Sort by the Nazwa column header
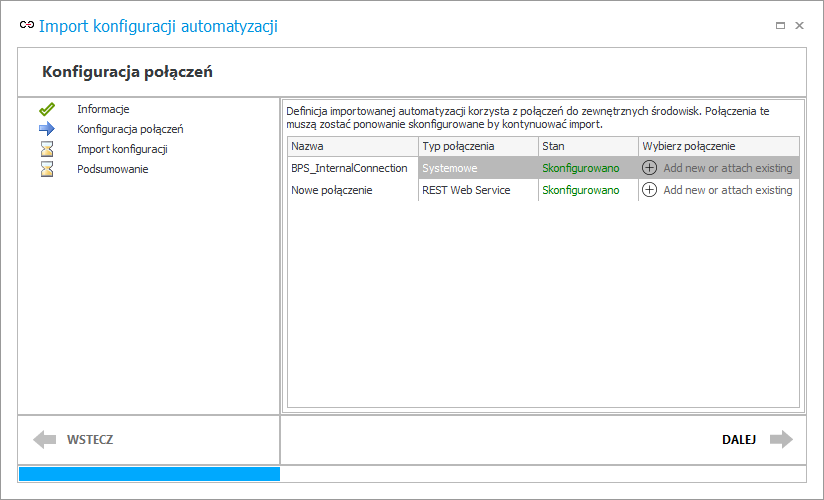The height and width of the screenshot is (500, 824). tap(353, 146)
